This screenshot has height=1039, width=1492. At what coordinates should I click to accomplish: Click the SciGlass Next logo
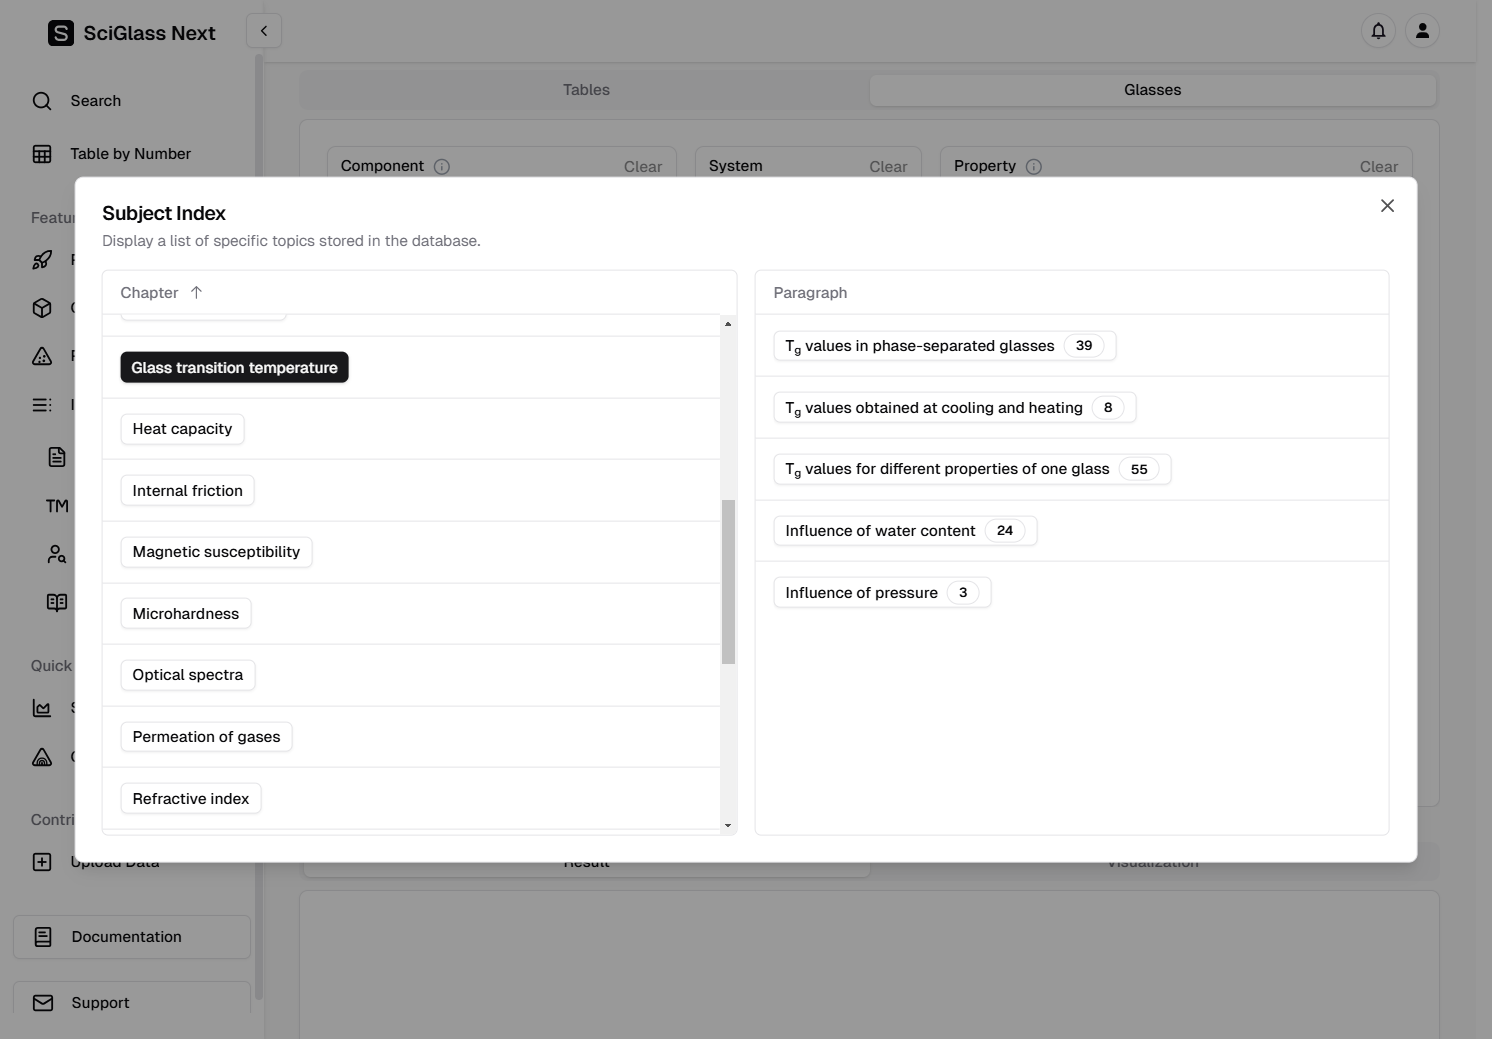click(x=61, y=33)
